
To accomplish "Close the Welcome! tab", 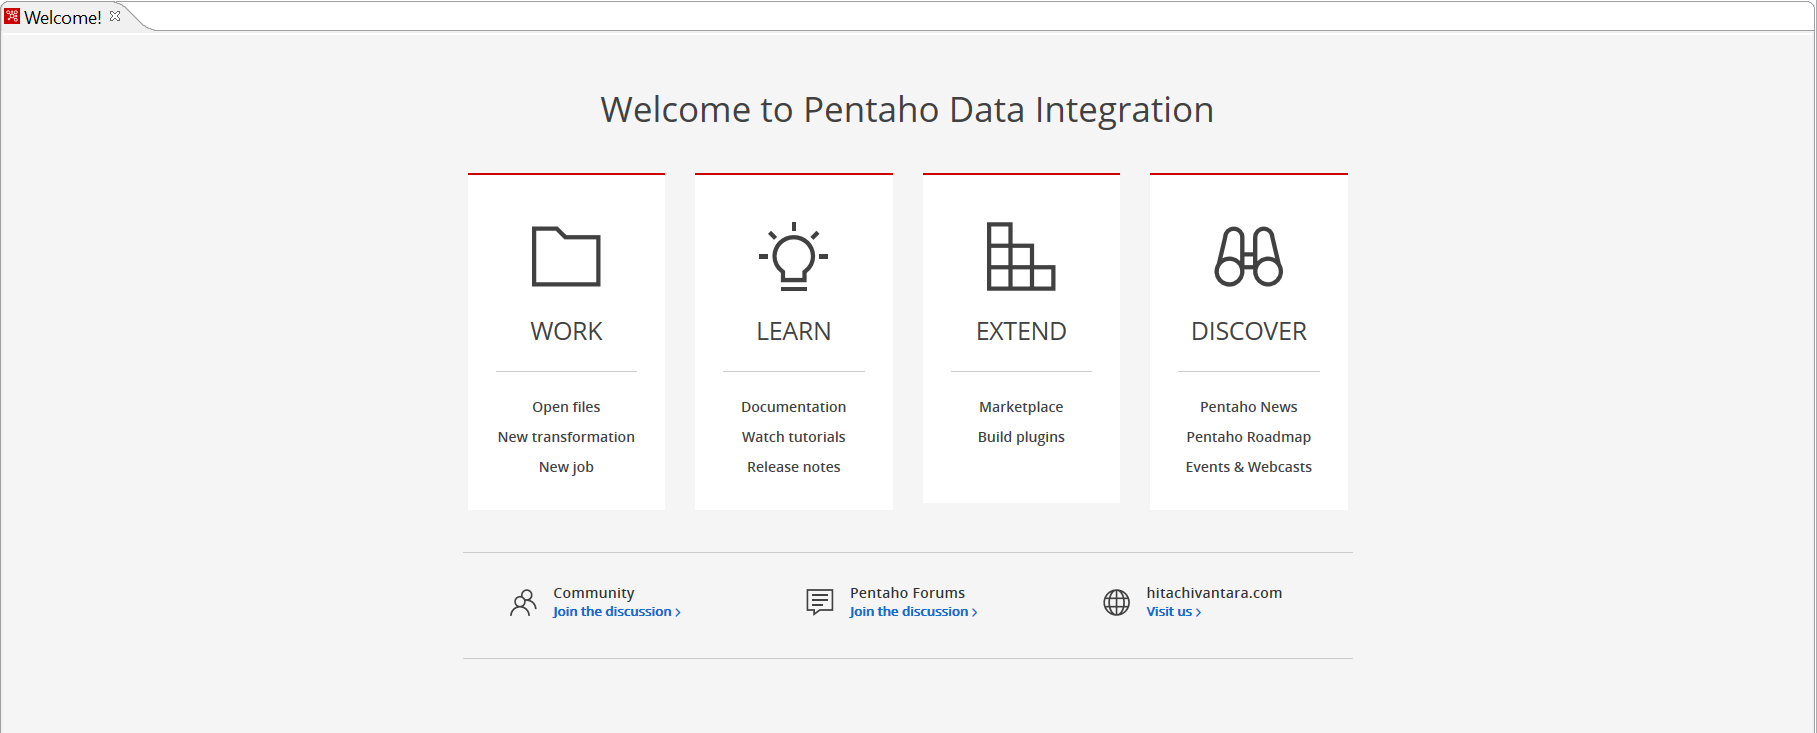I will coord(115,16).
